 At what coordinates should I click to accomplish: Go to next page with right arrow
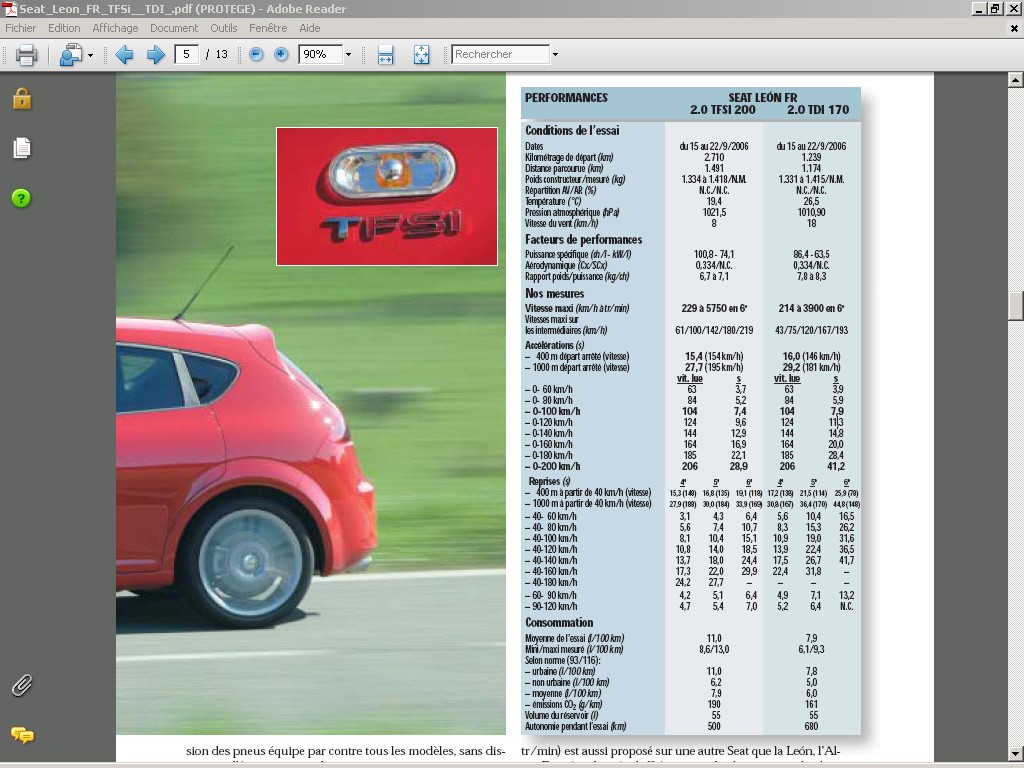pos(155,55)
